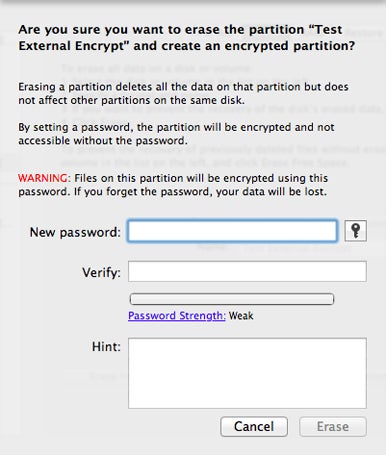Click the "Weak" strength rating text
Screen dimensions: 386x455
pyautogui.click(x=241, y=315)
